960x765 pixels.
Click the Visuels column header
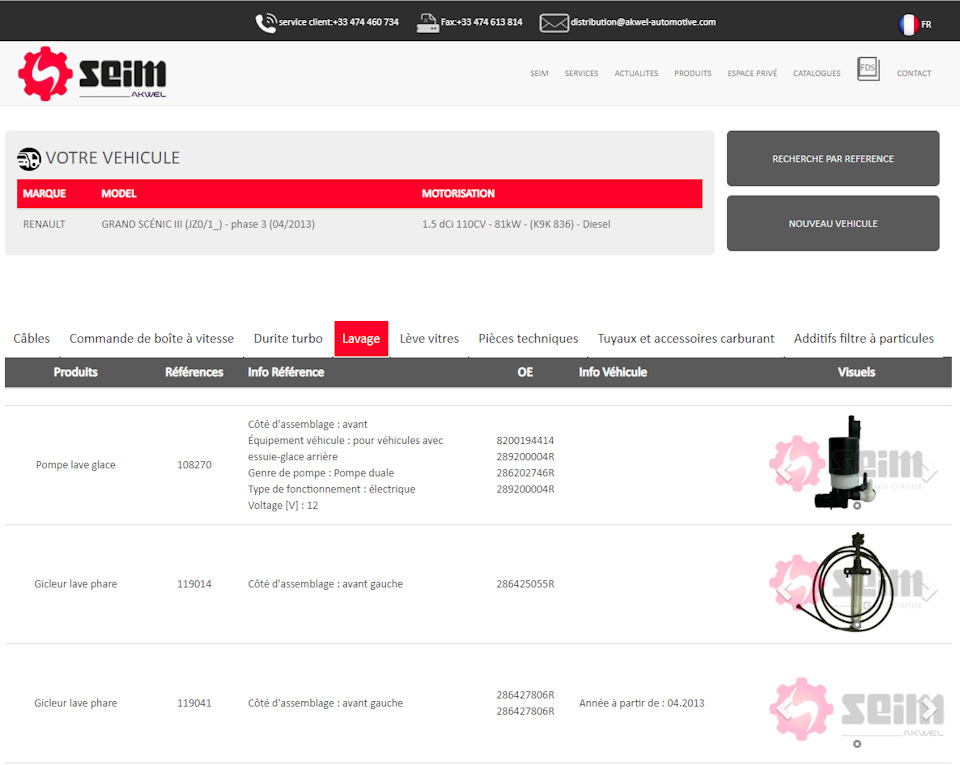(856, 372)
